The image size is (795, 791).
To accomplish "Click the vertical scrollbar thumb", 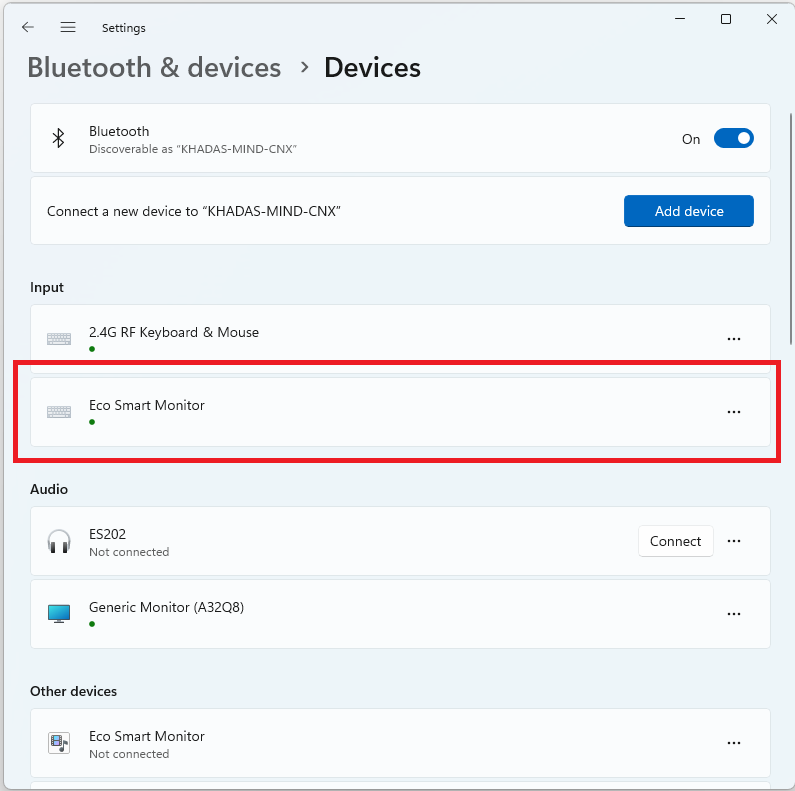I will pyautogui.click(x=790, y=229).
